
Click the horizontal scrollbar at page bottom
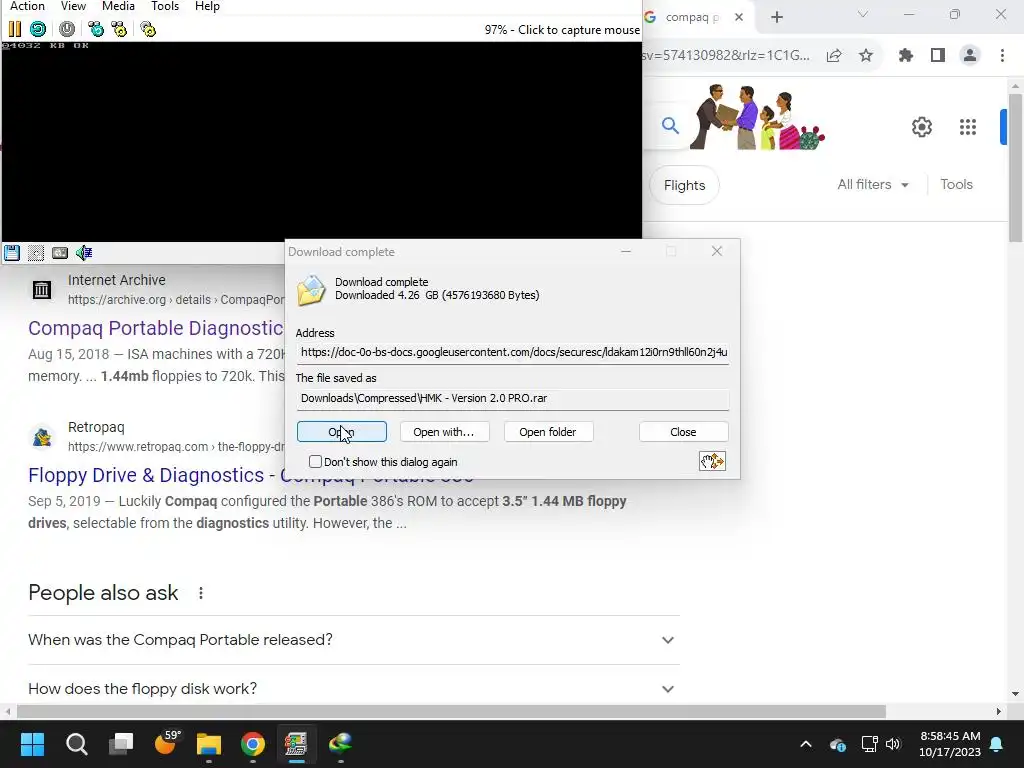(x=451, y=711)
